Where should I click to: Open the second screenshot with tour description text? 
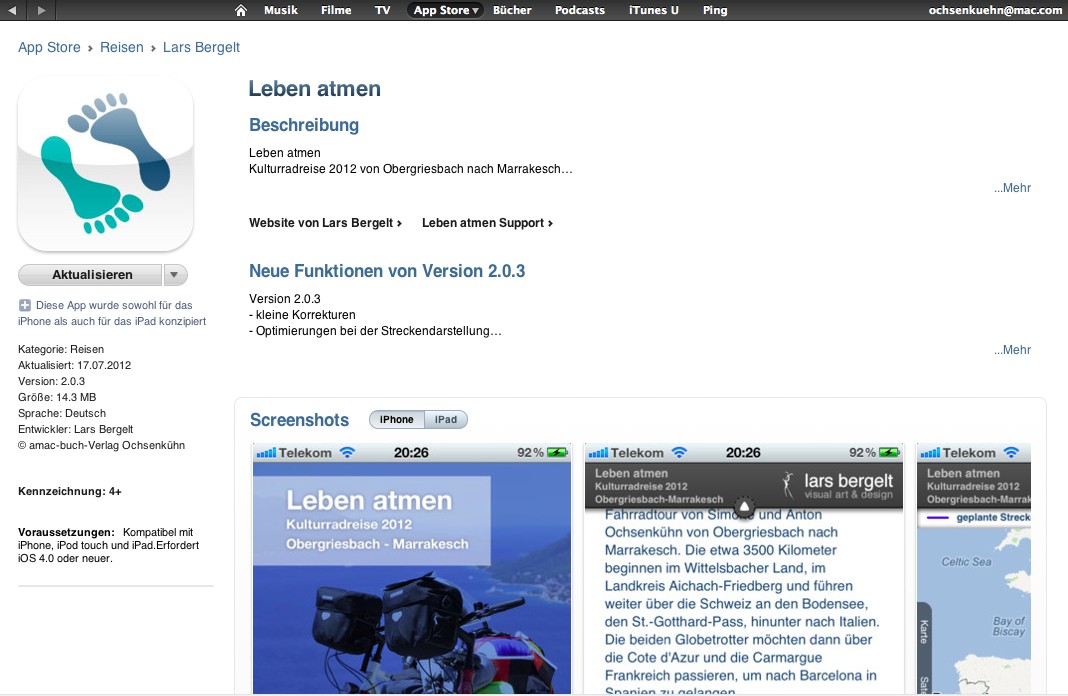click(x=744, y=569)
